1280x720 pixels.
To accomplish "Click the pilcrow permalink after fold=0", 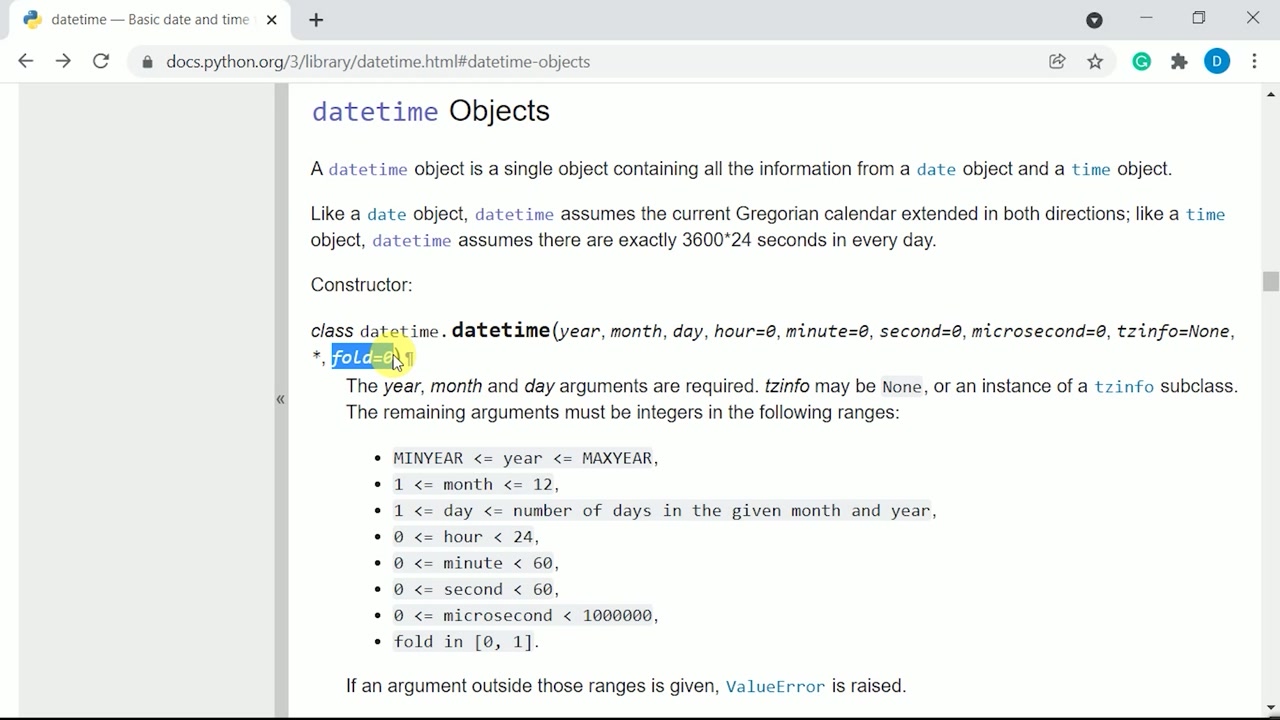I will click(x=409, y=358).
